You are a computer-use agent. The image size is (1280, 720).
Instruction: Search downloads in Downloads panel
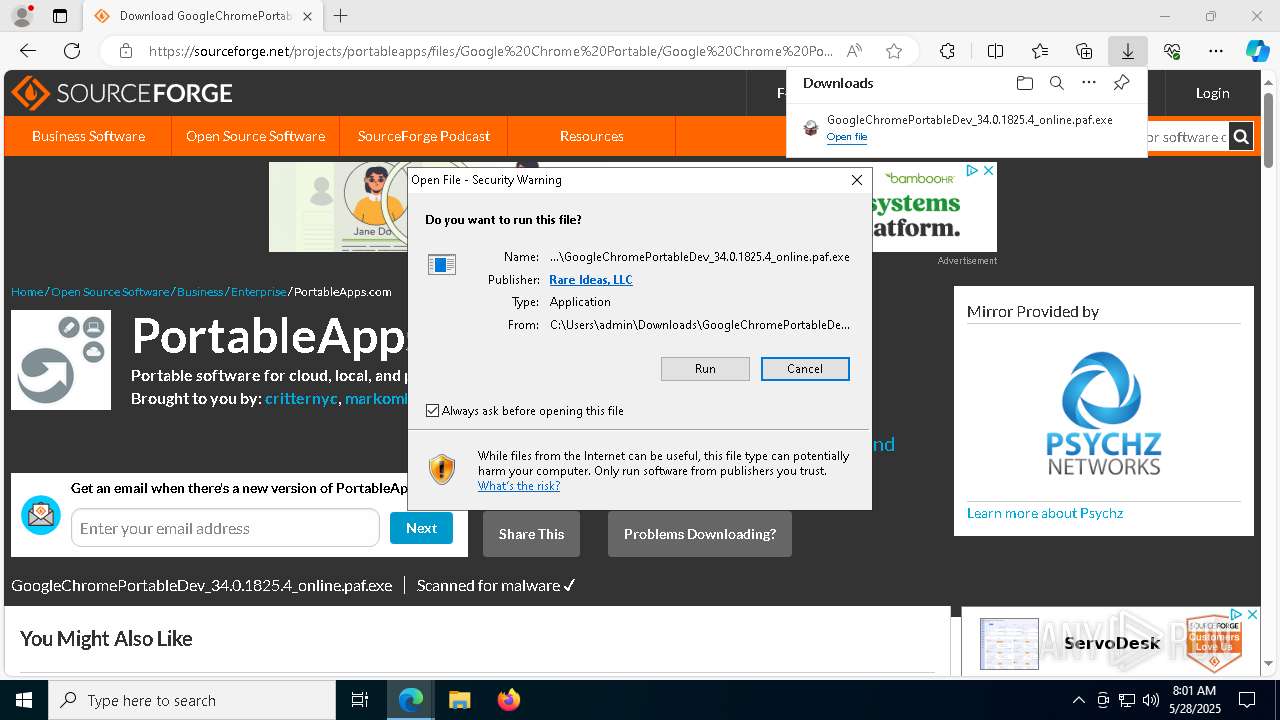point(1056,83)
